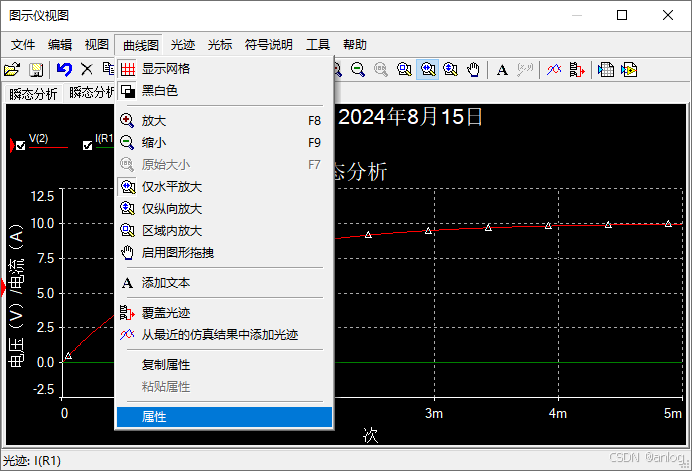Screen dimensions: 692x471
Task: Click the export to LabVIEW toolbar icon
Action: (629, 70)
